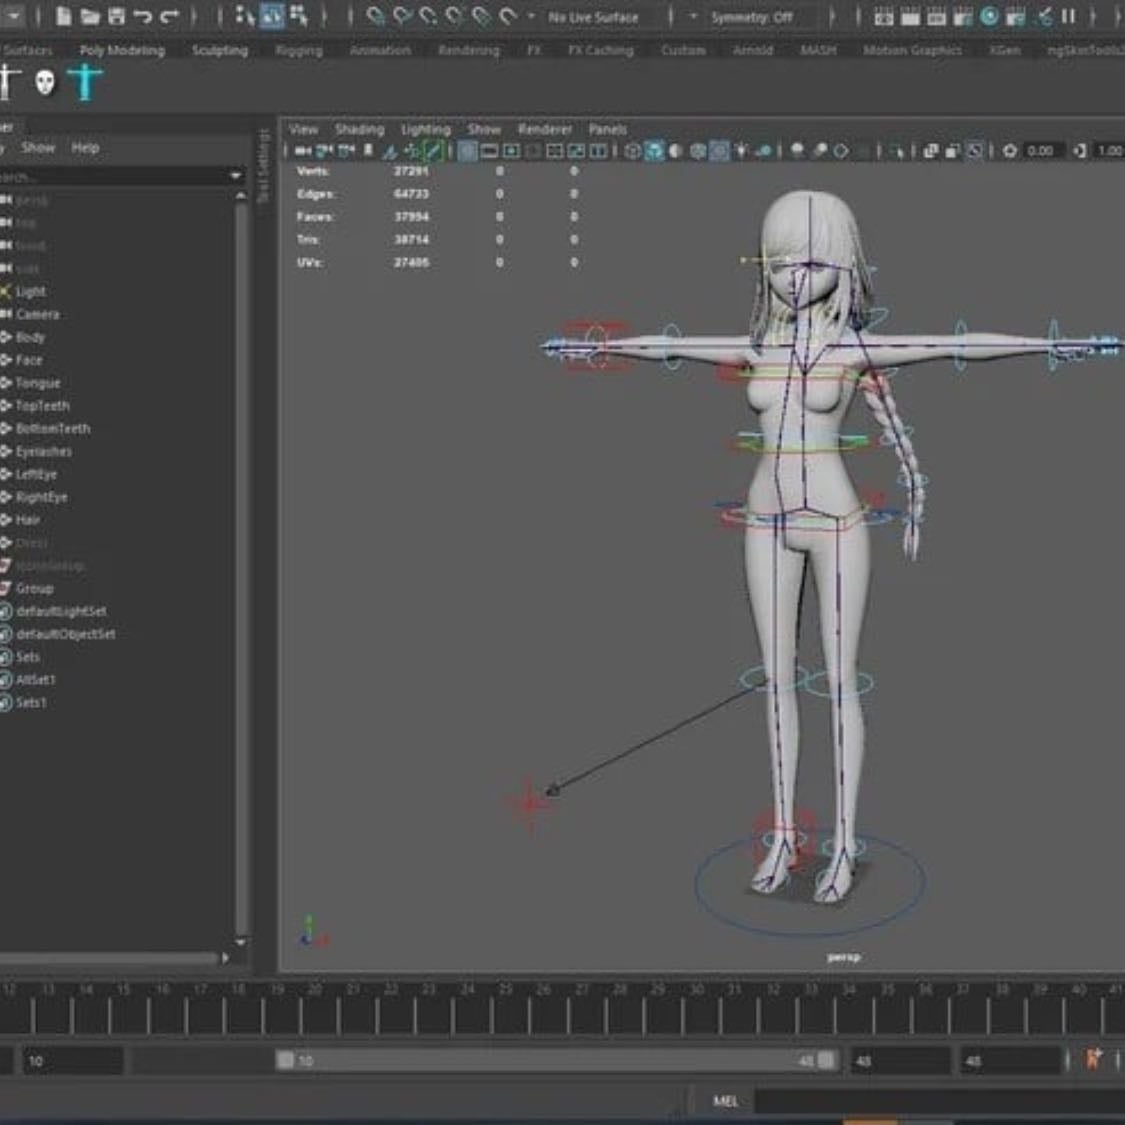Image resolution: width=1125 pixels, height=1125 pixels.
Task: Open the Outliner Show menu
Action: [x=38, y=147]
